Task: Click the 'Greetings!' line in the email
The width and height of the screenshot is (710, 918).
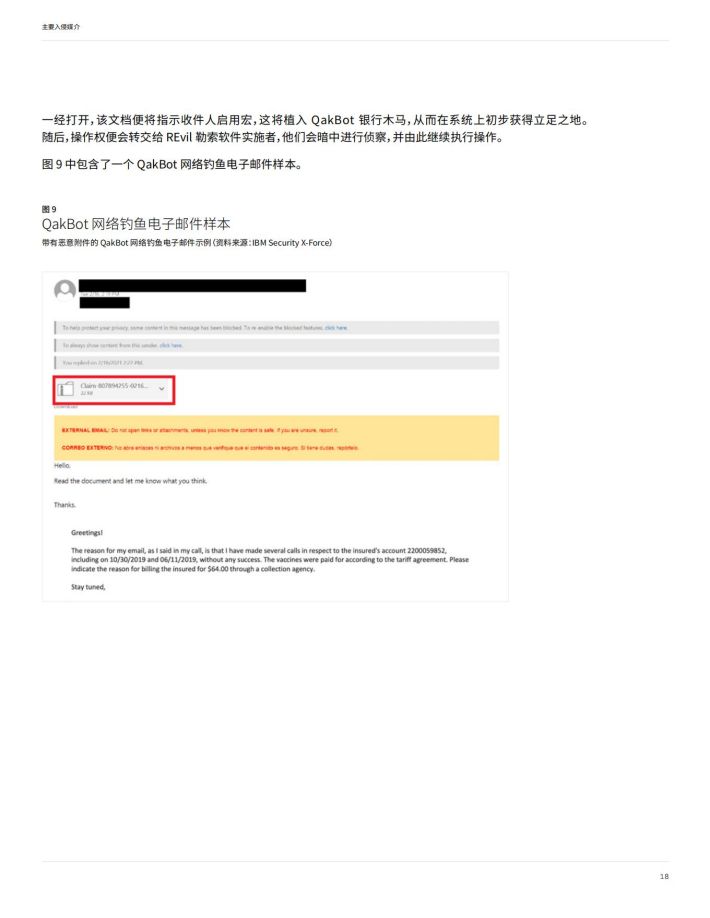Action: click(87, 533)
